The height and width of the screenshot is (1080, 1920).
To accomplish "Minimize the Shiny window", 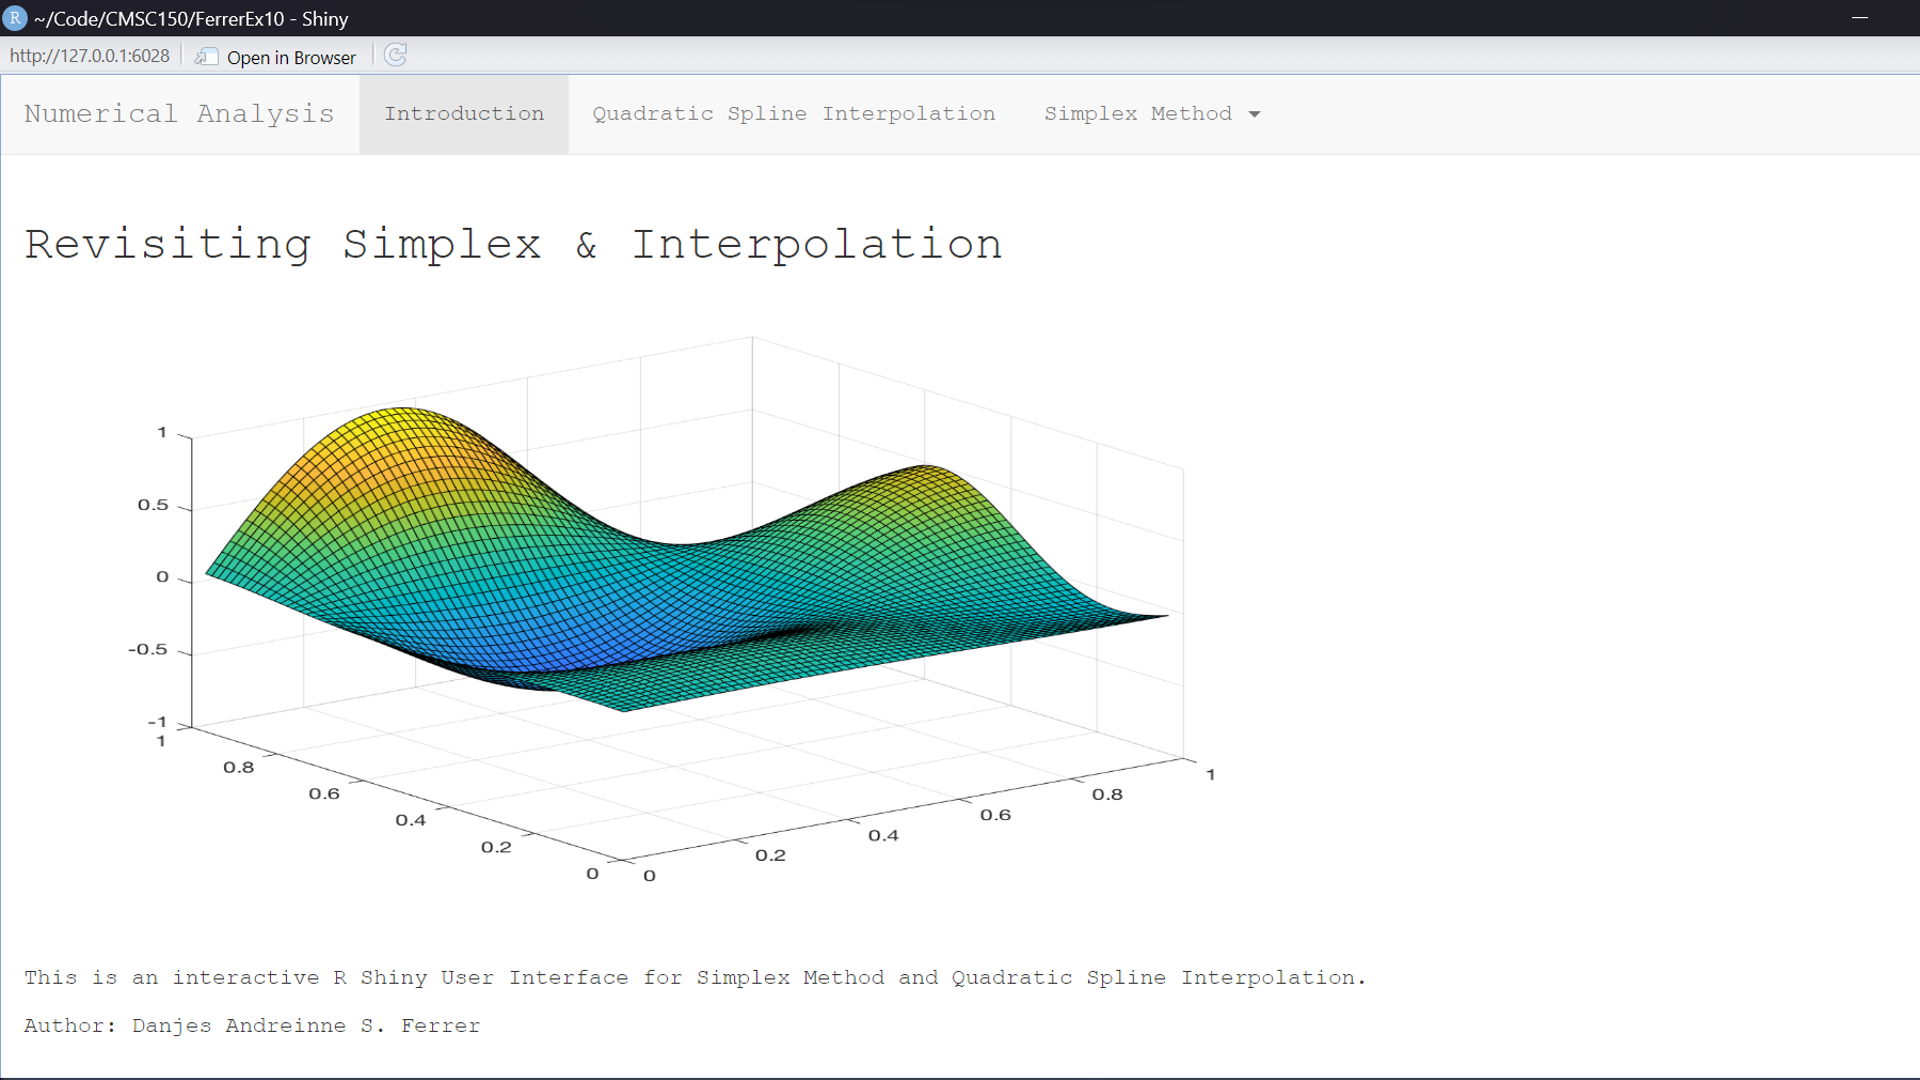I will point(1860,18).
